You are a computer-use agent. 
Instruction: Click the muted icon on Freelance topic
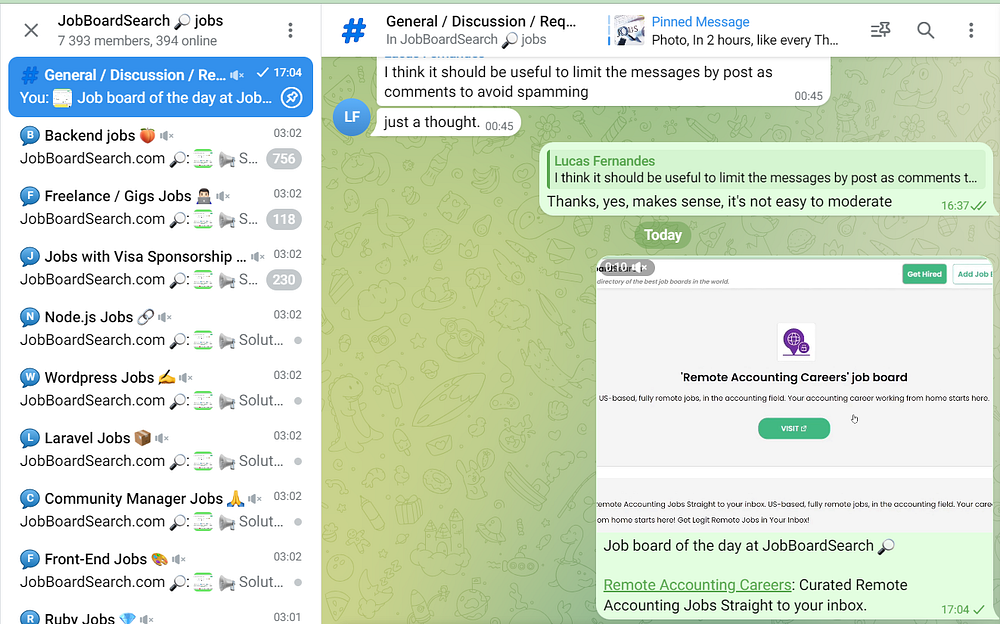coord(223,197)
